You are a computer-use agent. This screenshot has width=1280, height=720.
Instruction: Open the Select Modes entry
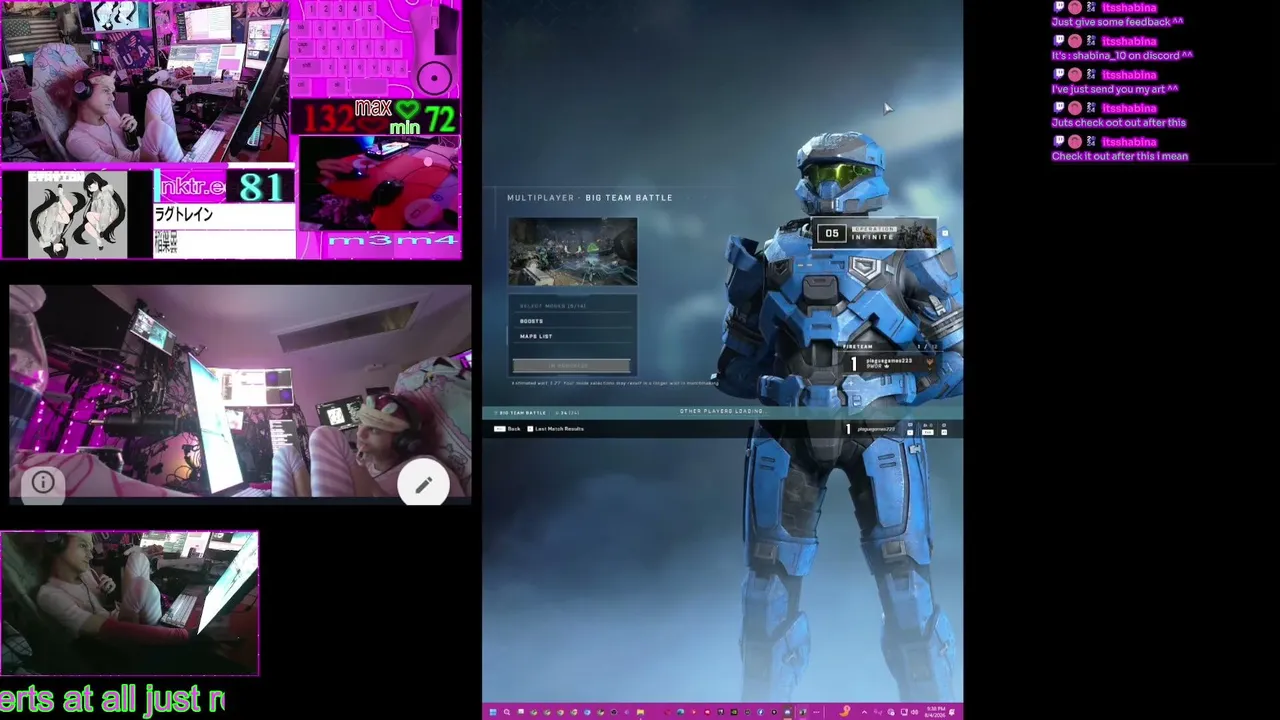pos(573,306)
